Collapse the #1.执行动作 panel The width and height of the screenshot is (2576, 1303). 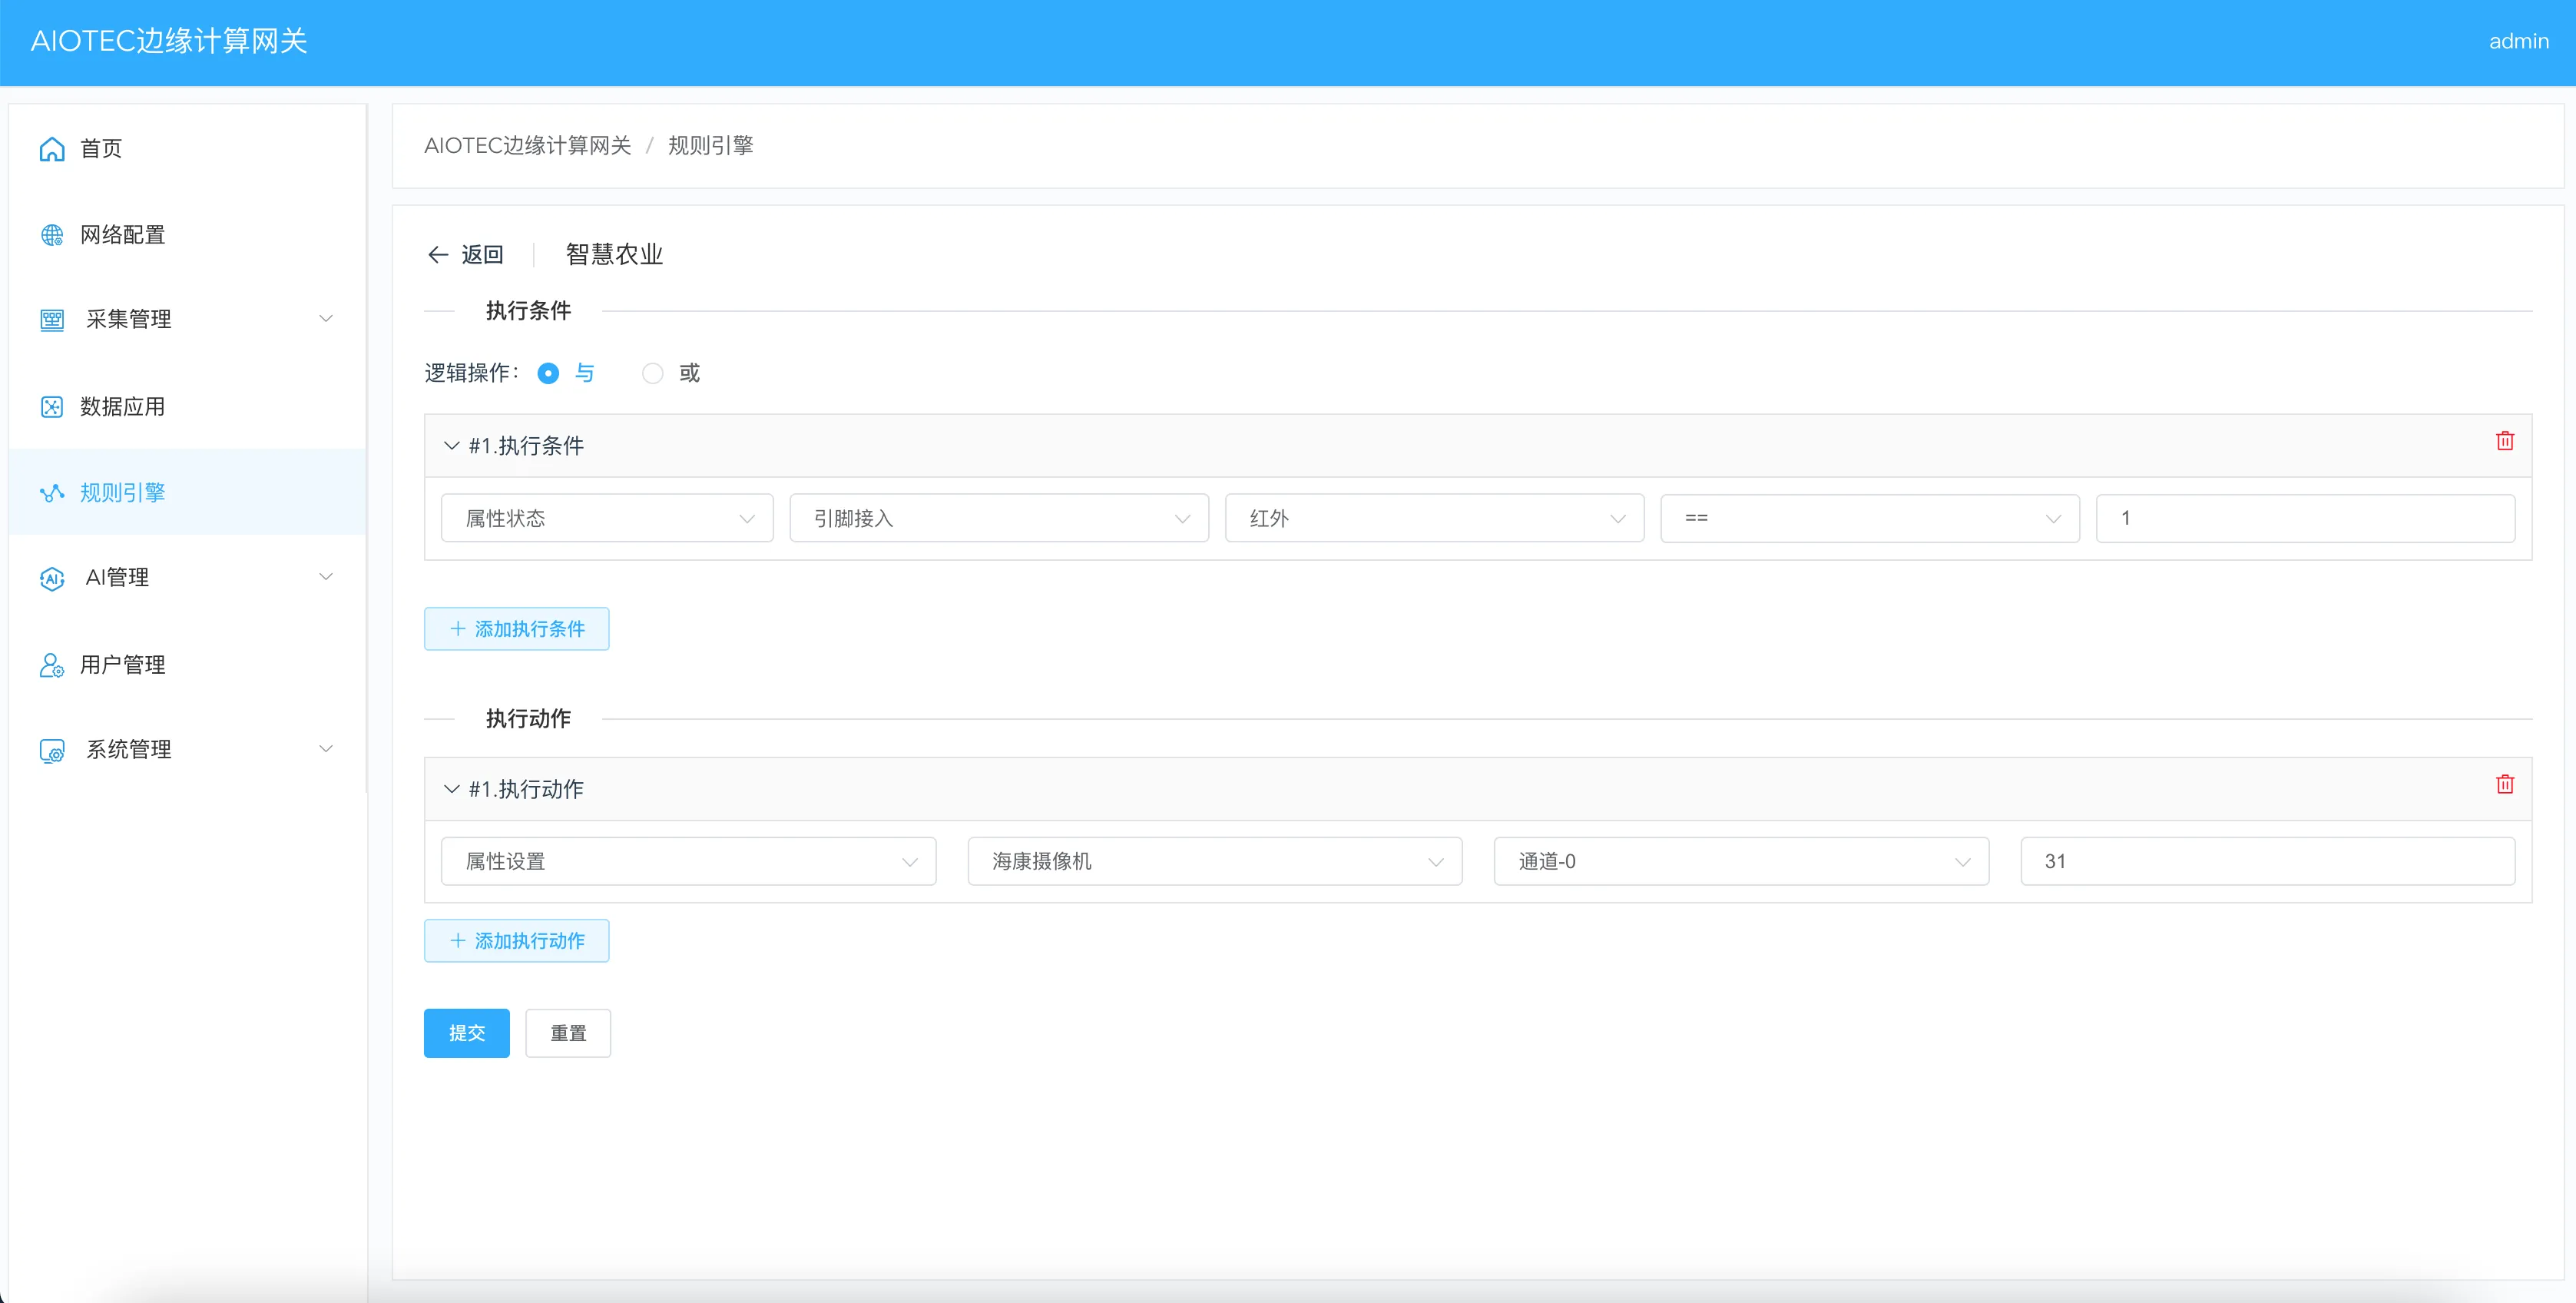[452, 790]
